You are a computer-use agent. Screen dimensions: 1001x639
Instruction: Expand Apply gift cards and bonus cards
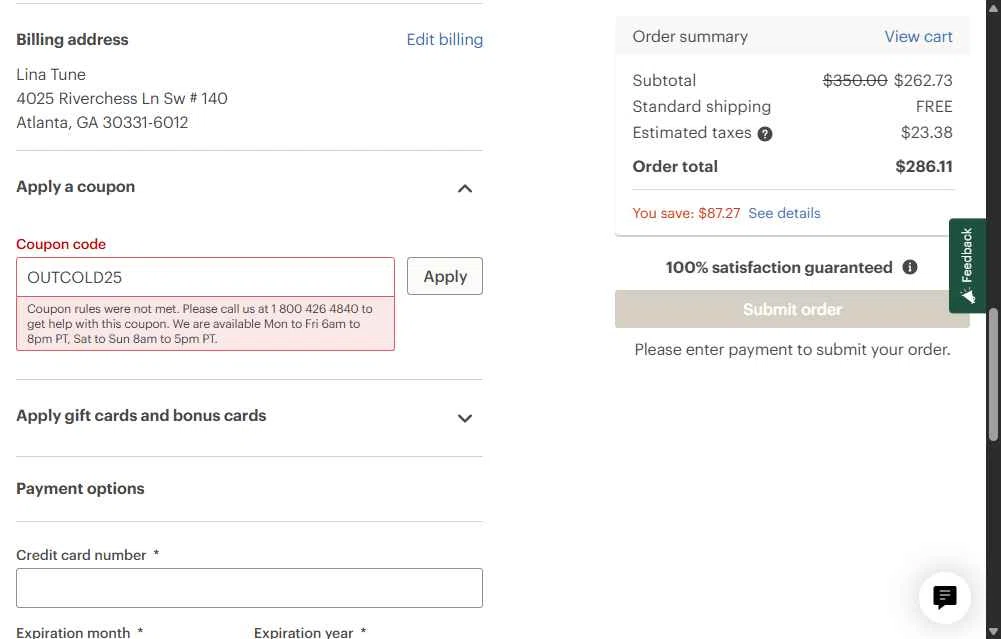pyautogui.click(x=465, y=418)
